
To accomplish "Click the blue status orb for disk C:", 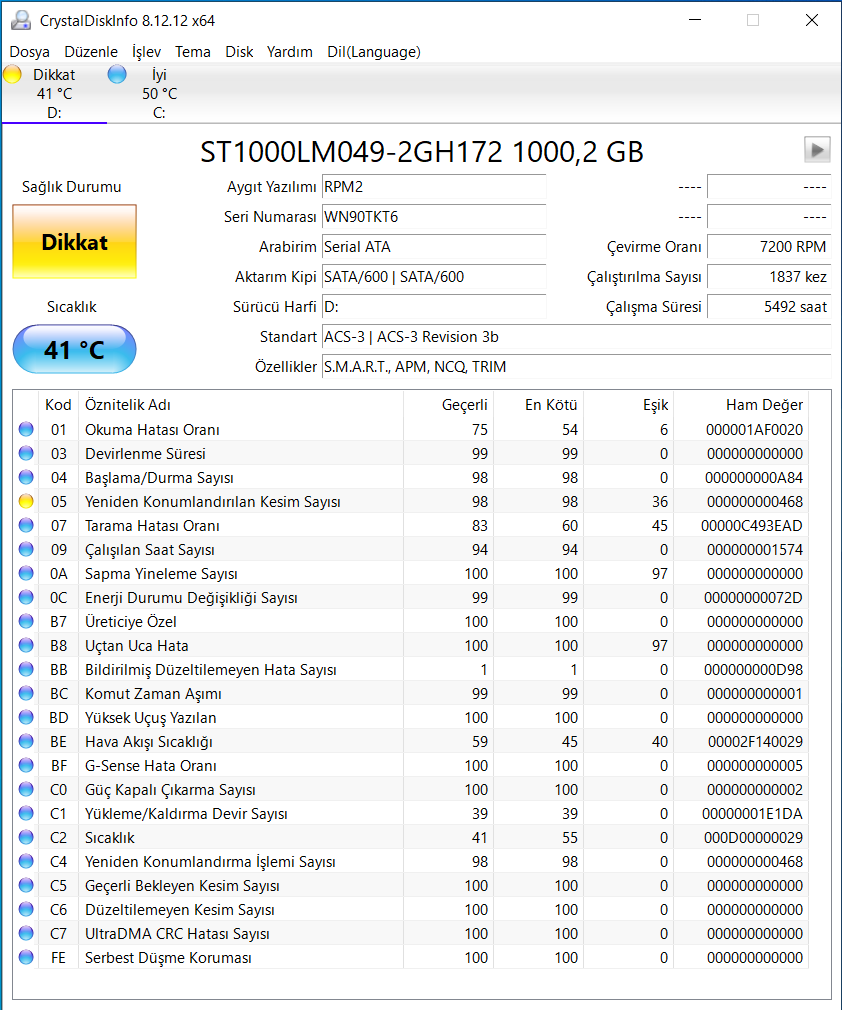I will click(117, 74).
